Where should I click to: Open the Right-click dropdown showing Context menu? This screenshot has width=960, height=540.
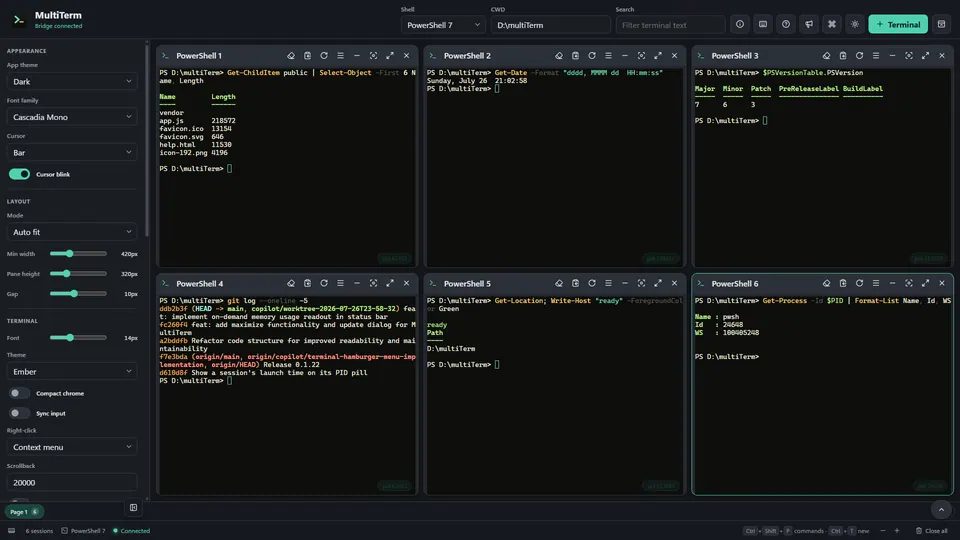coord(72,447)
